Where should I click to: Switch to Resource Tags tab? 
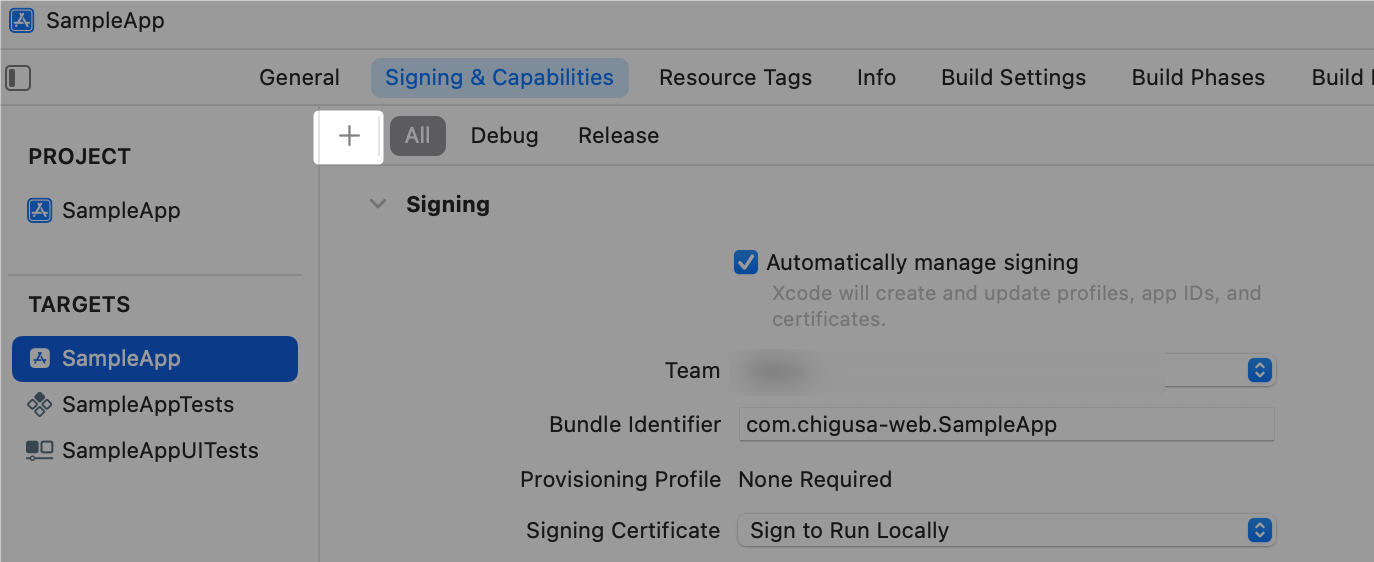[x=735, y=78]
